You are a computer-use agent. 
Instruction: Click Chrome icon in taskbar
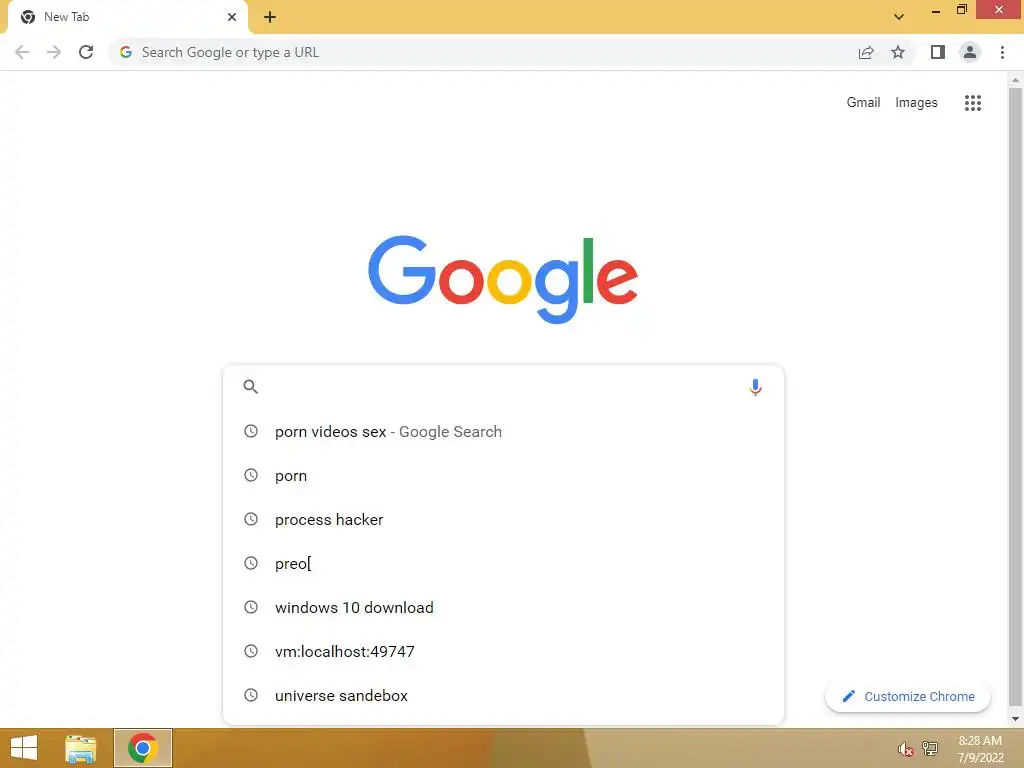142,748
